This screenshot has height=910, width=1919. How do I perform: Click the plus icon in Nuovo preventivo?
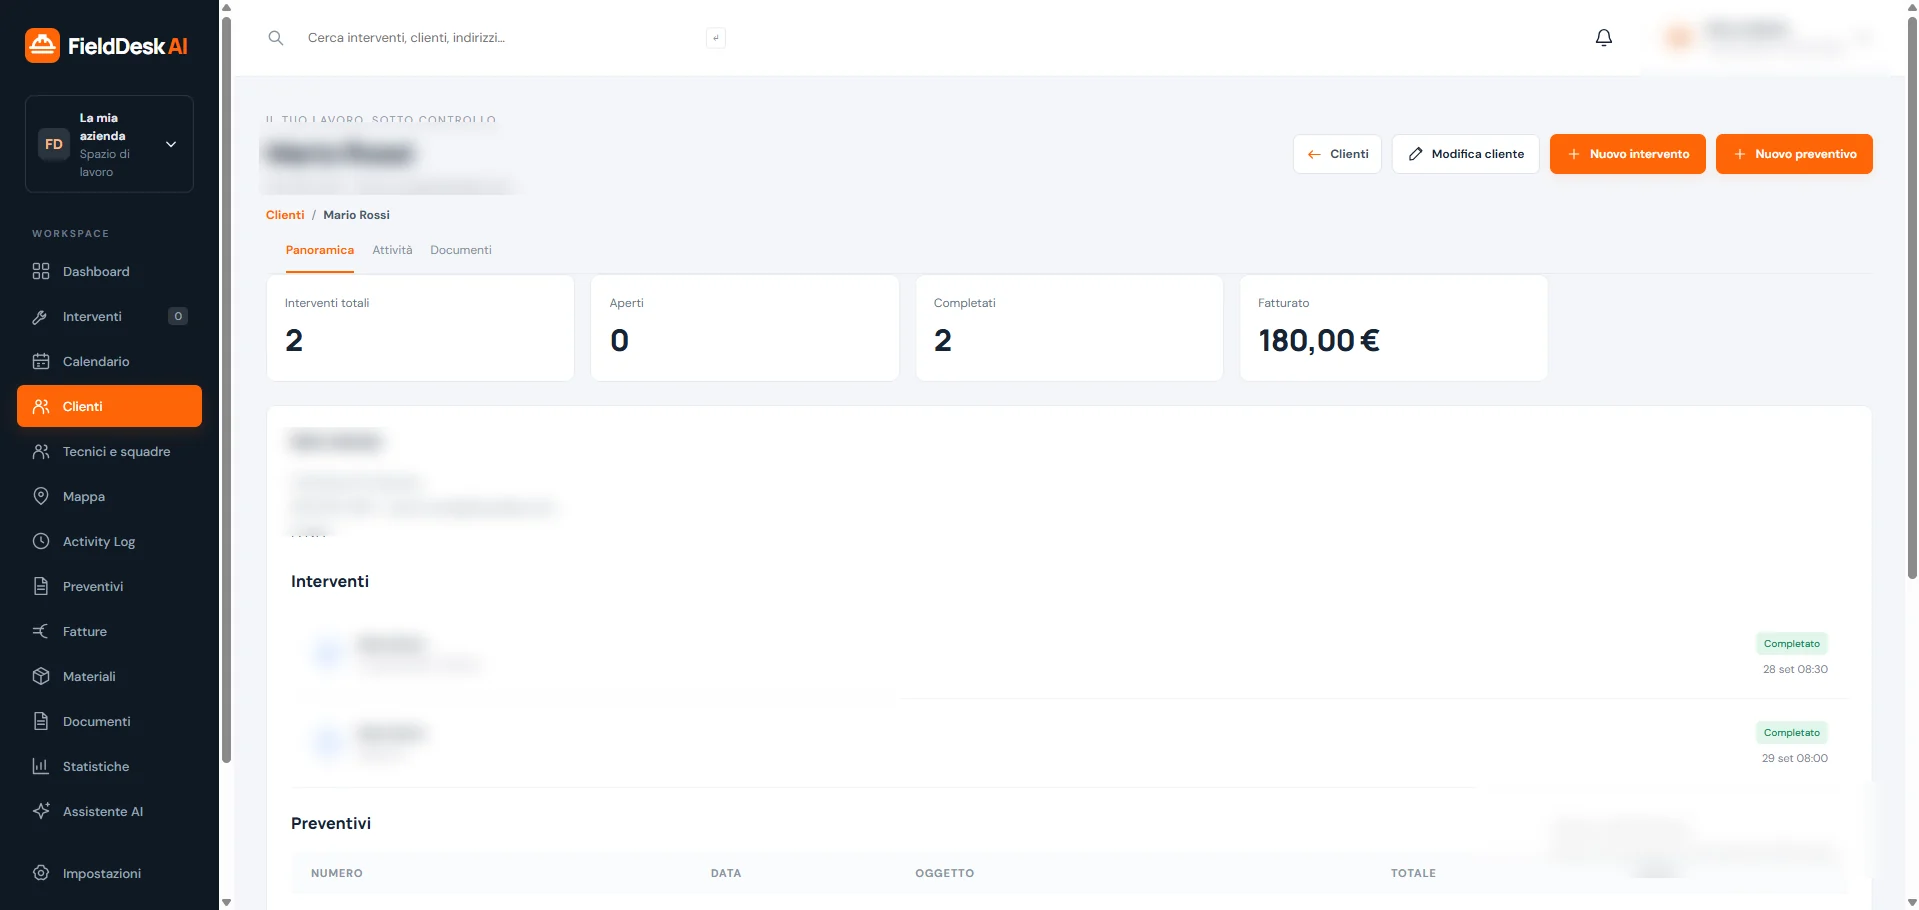[1740, 154]
